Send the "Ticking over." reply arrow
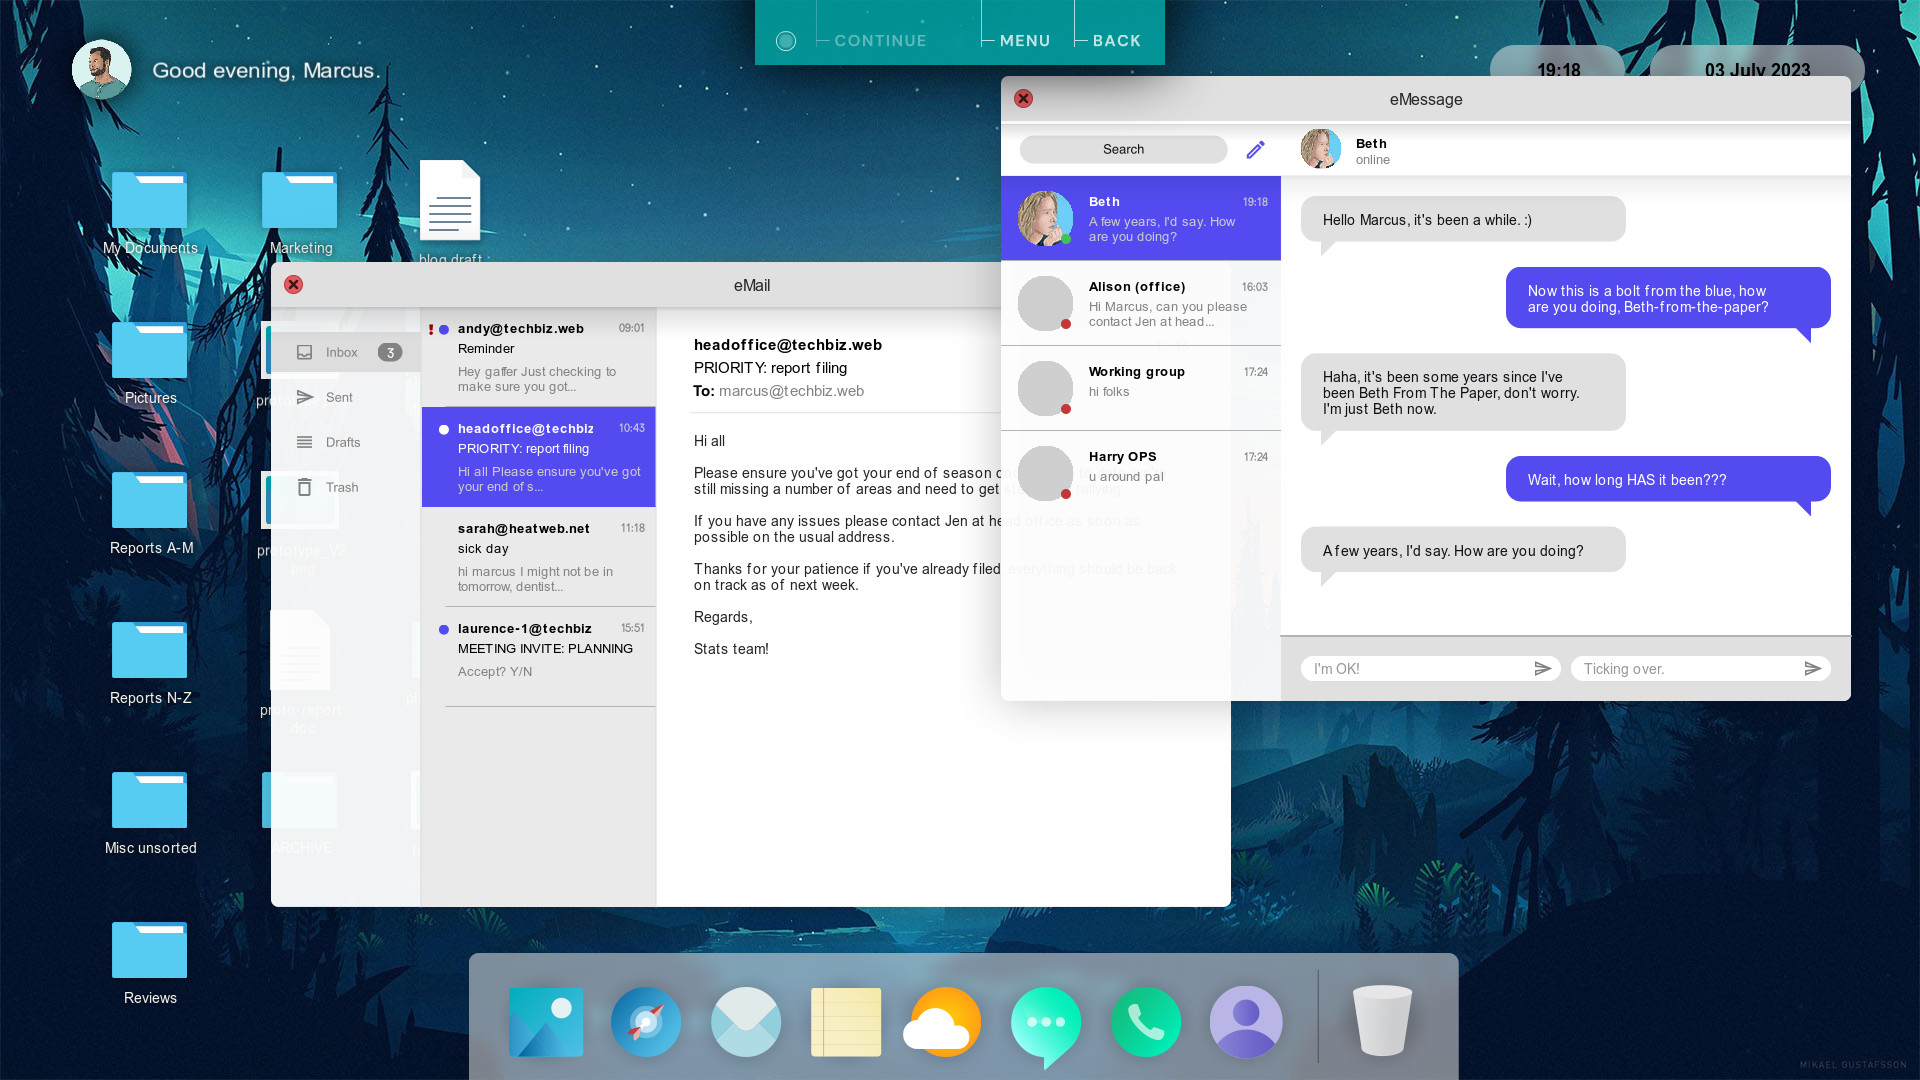 pyautogui.click(x=1813, y=668)
